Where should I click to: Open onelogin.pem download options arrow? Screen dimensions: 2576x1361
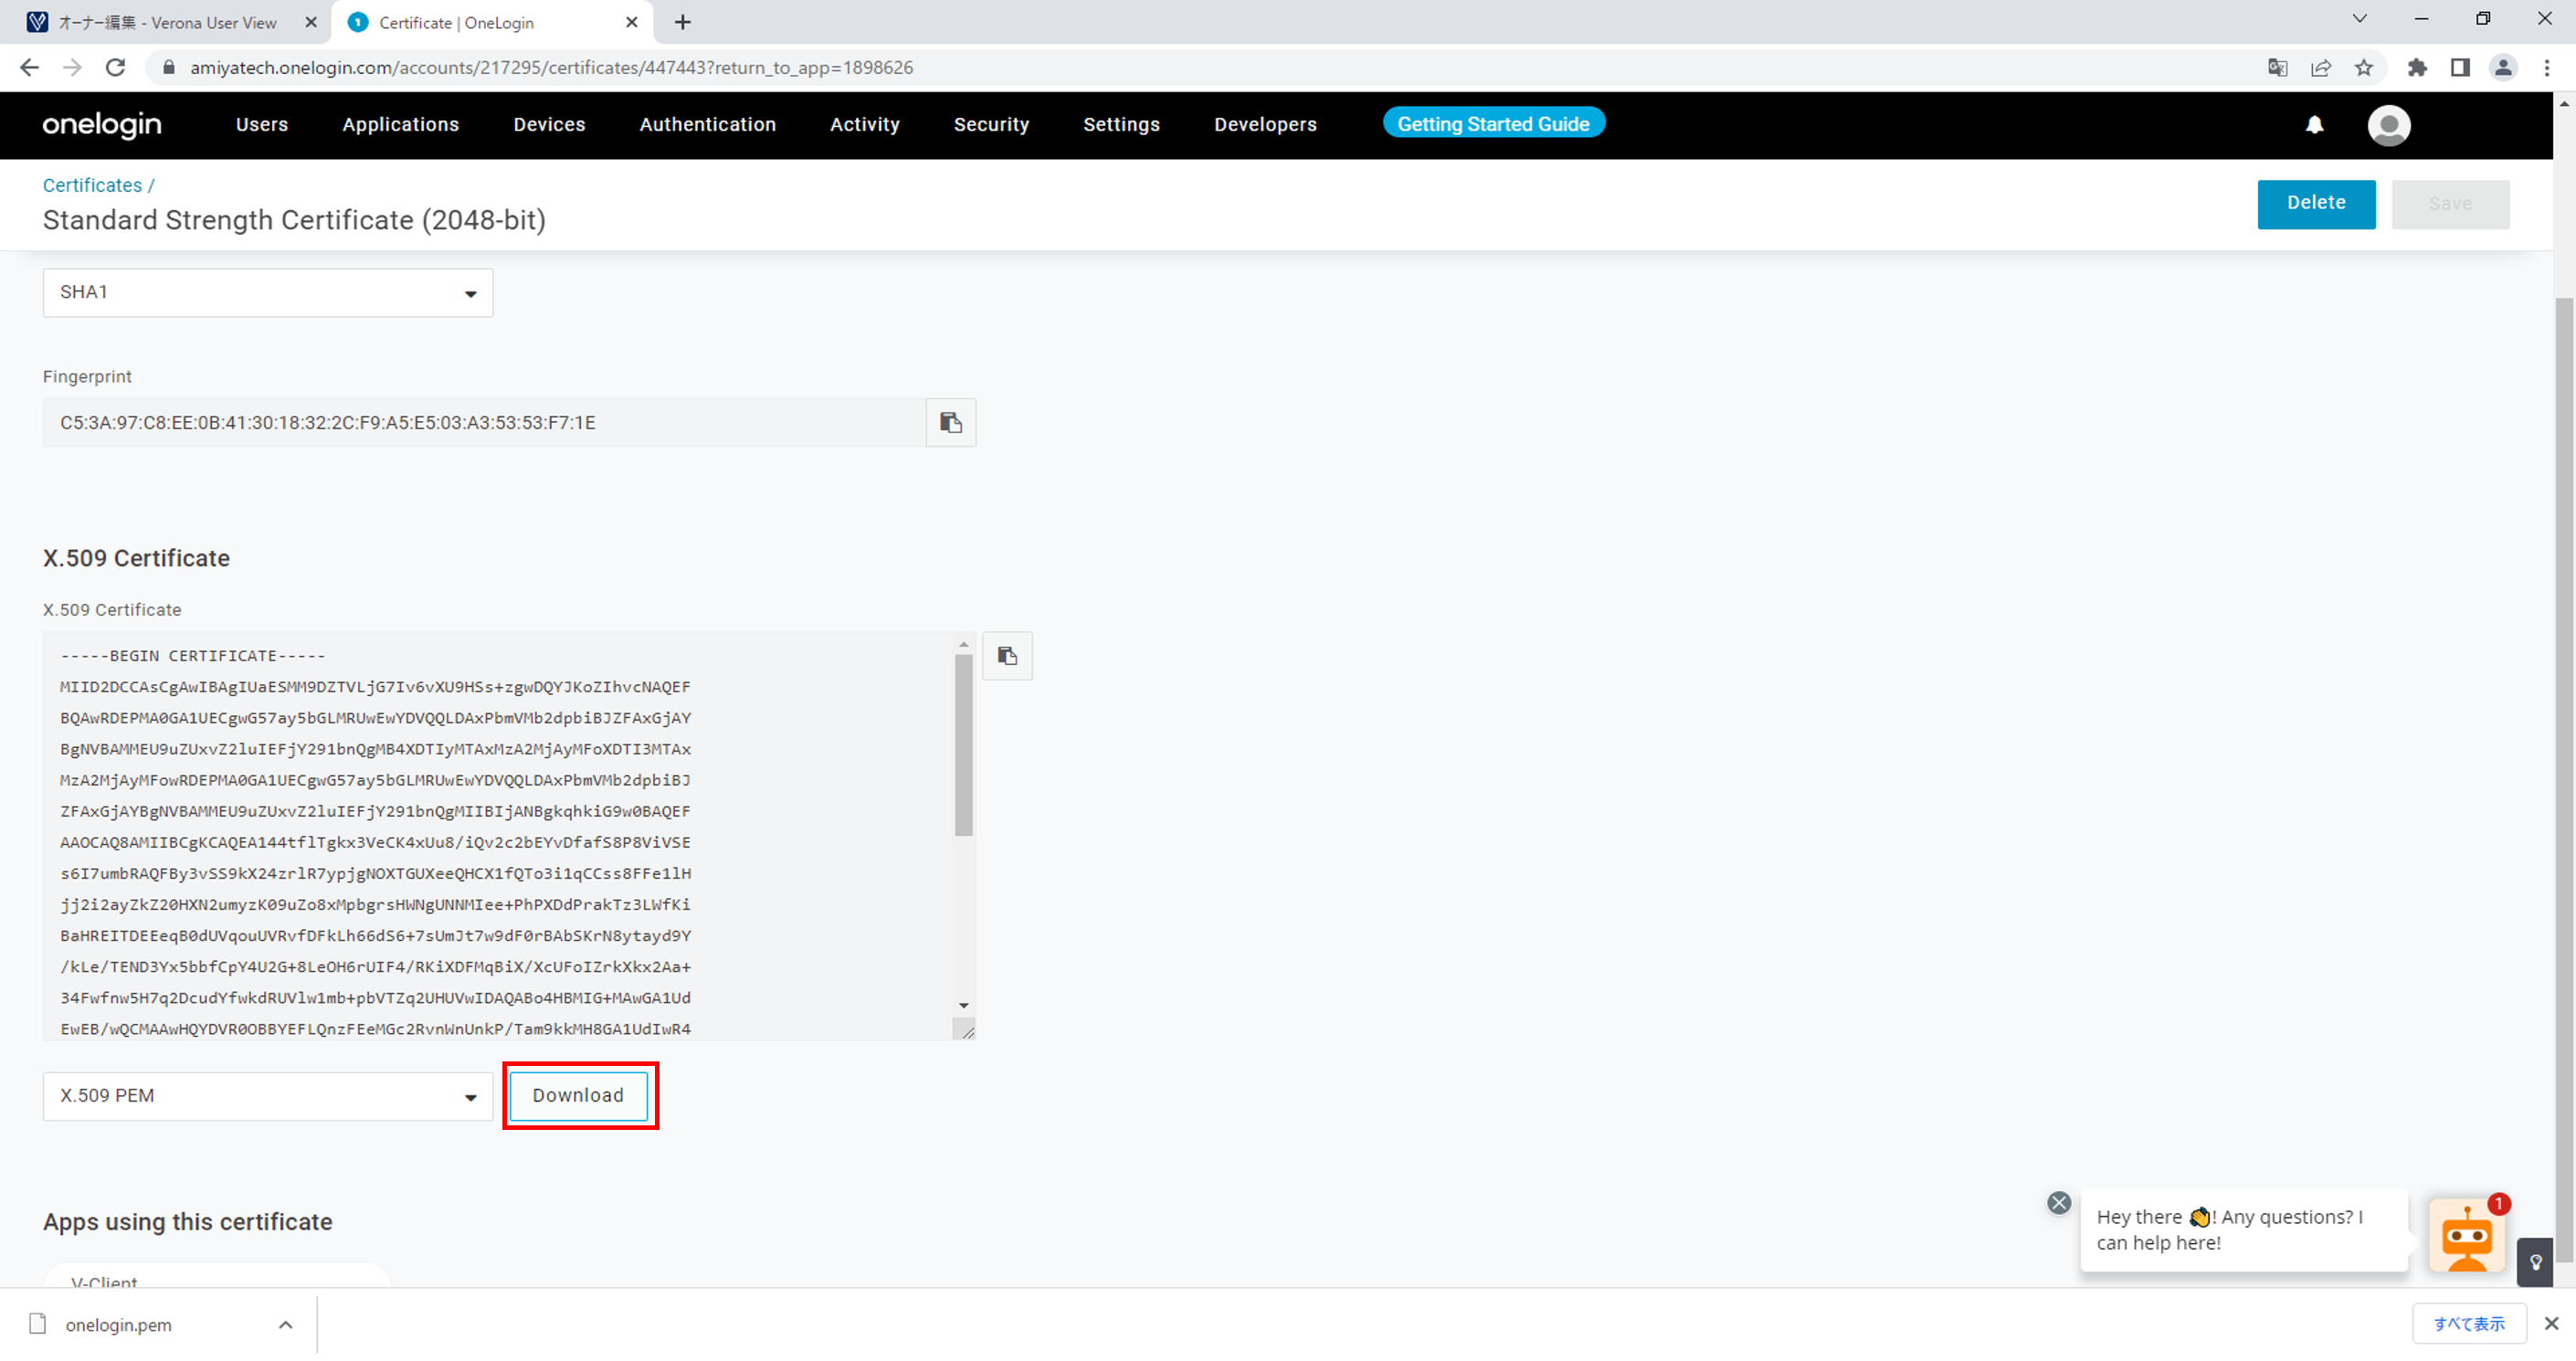[x=285, y=1325]
